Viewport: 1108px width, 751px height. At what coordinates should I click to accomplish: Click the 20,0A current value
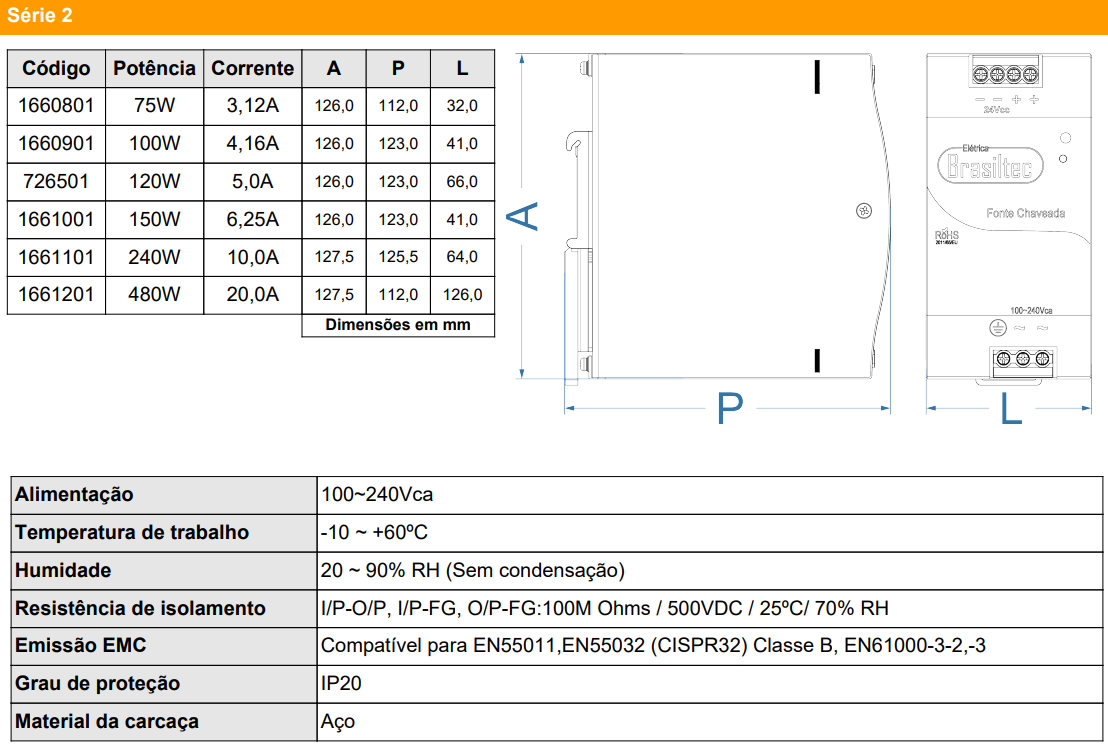coord(253,295)
